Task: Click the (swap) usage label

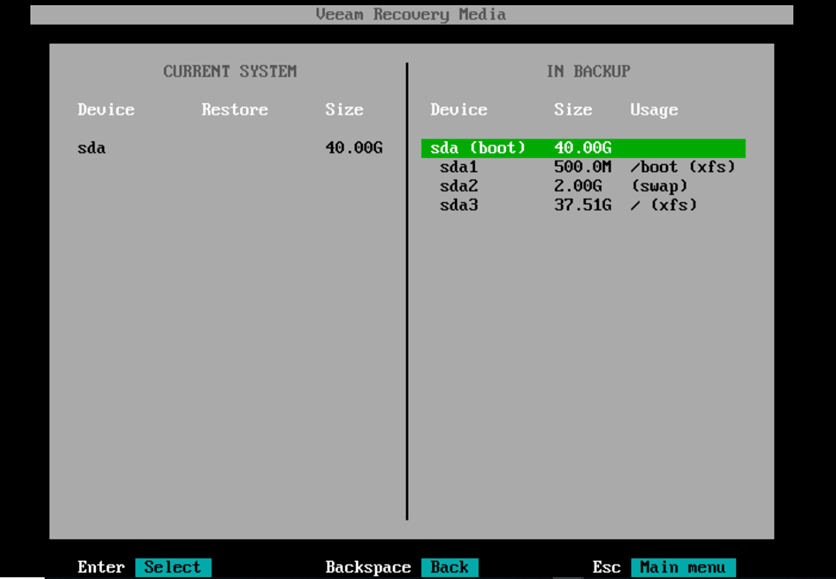Action: [659, 186]
